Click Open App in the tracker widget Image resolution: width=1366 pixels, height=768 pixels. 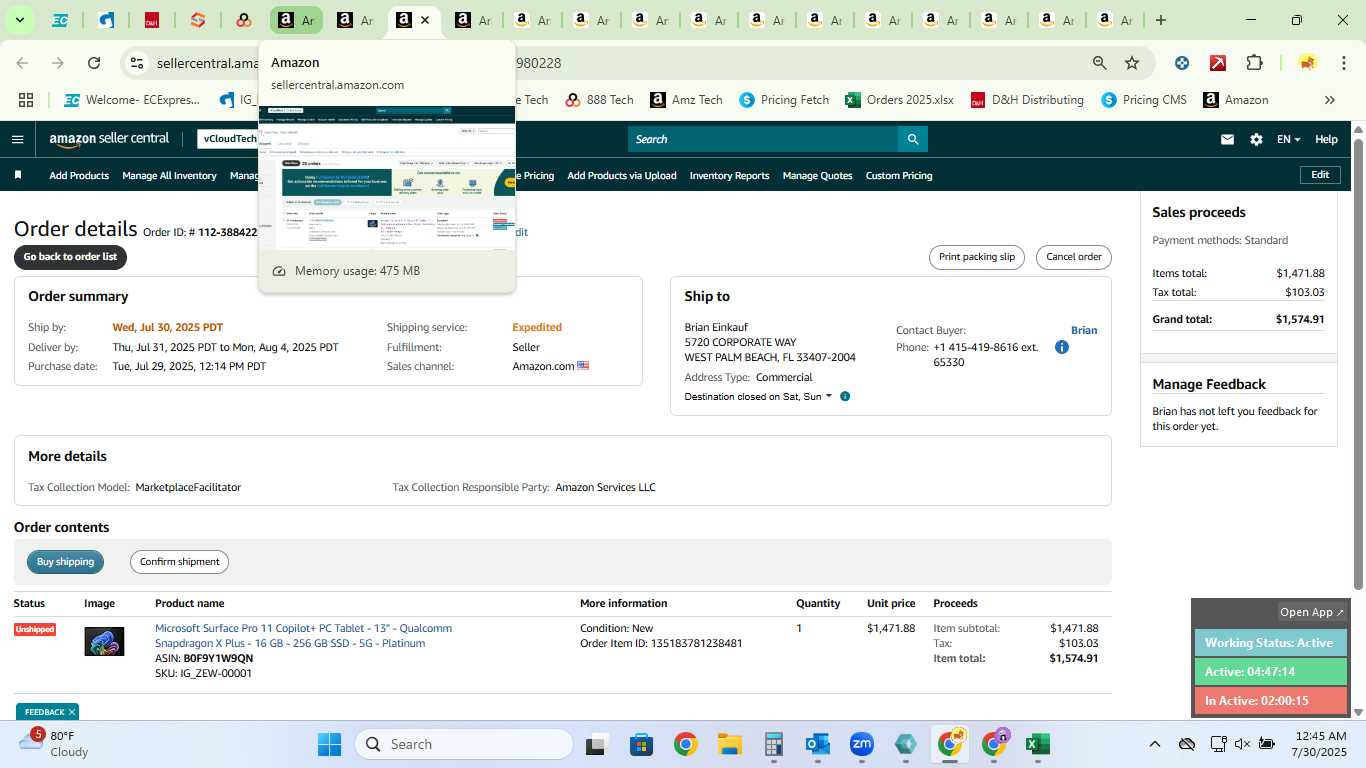click(1312, 612)
